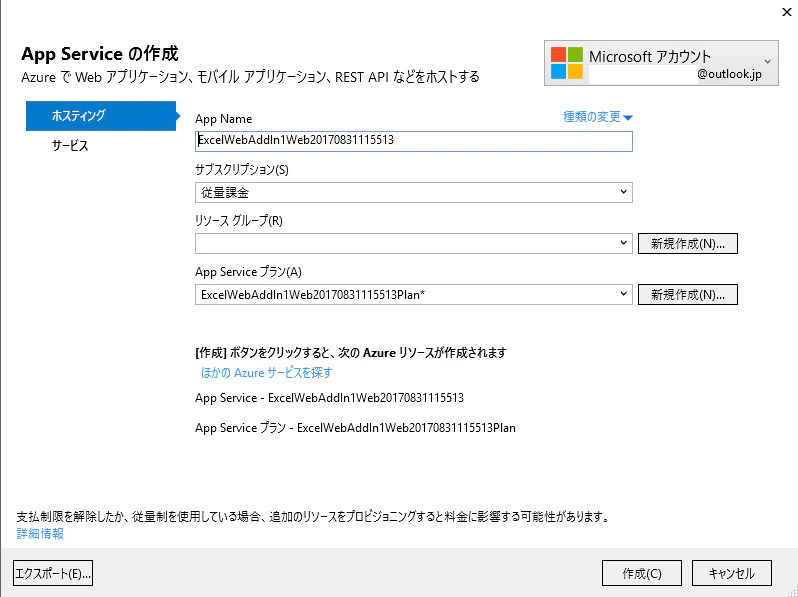798x597 pixels.
Task: Expand the App Service プラン combo box
Action: [414, 294]
